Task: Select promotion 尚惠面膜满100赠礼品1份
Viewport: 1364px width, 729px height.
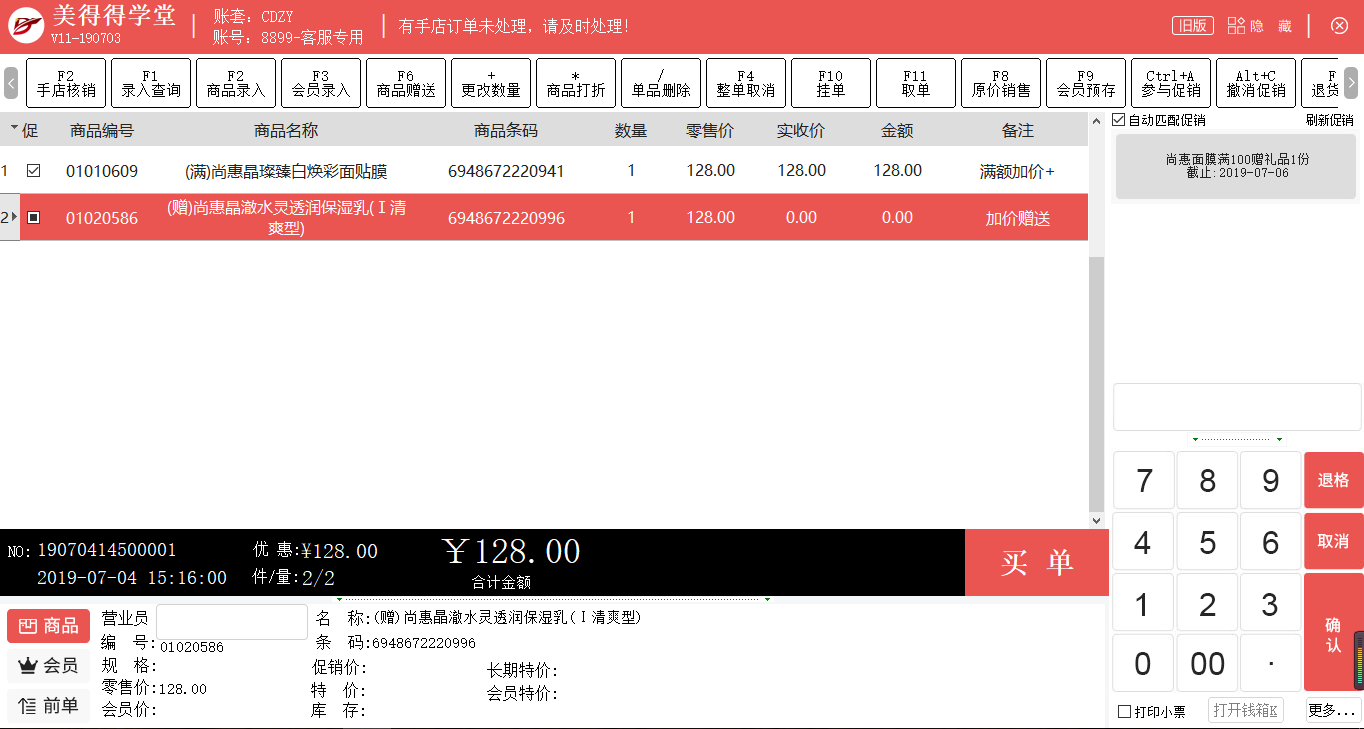Action: 1236,166
